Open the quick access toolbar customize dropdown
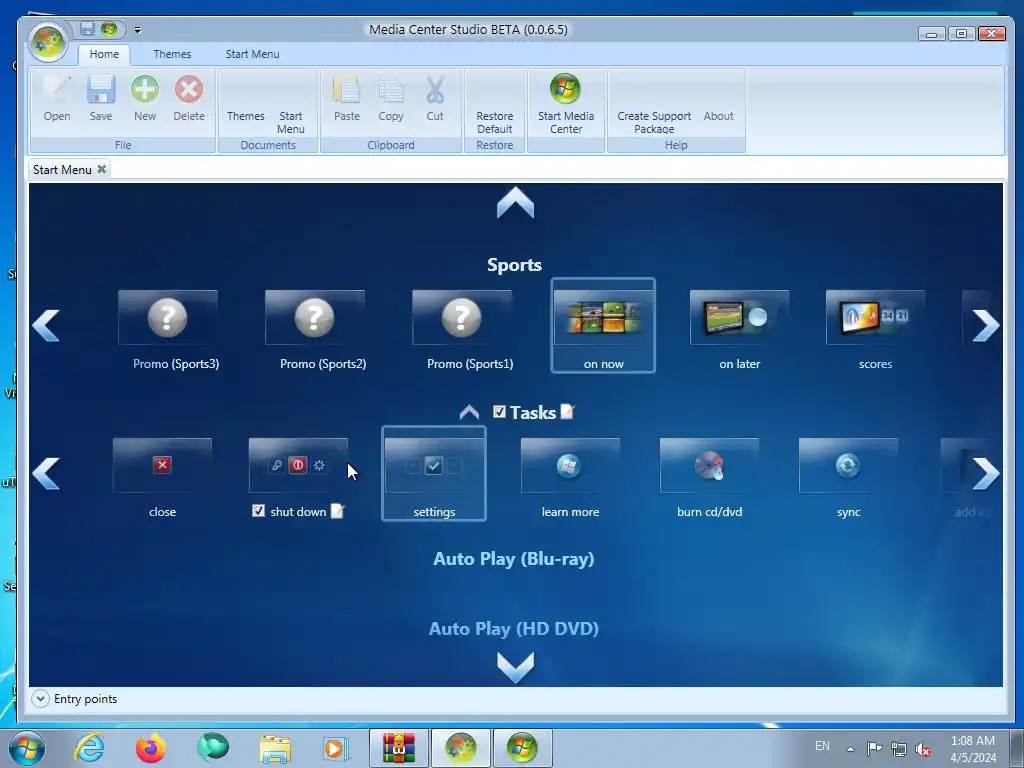 [137, 29]
